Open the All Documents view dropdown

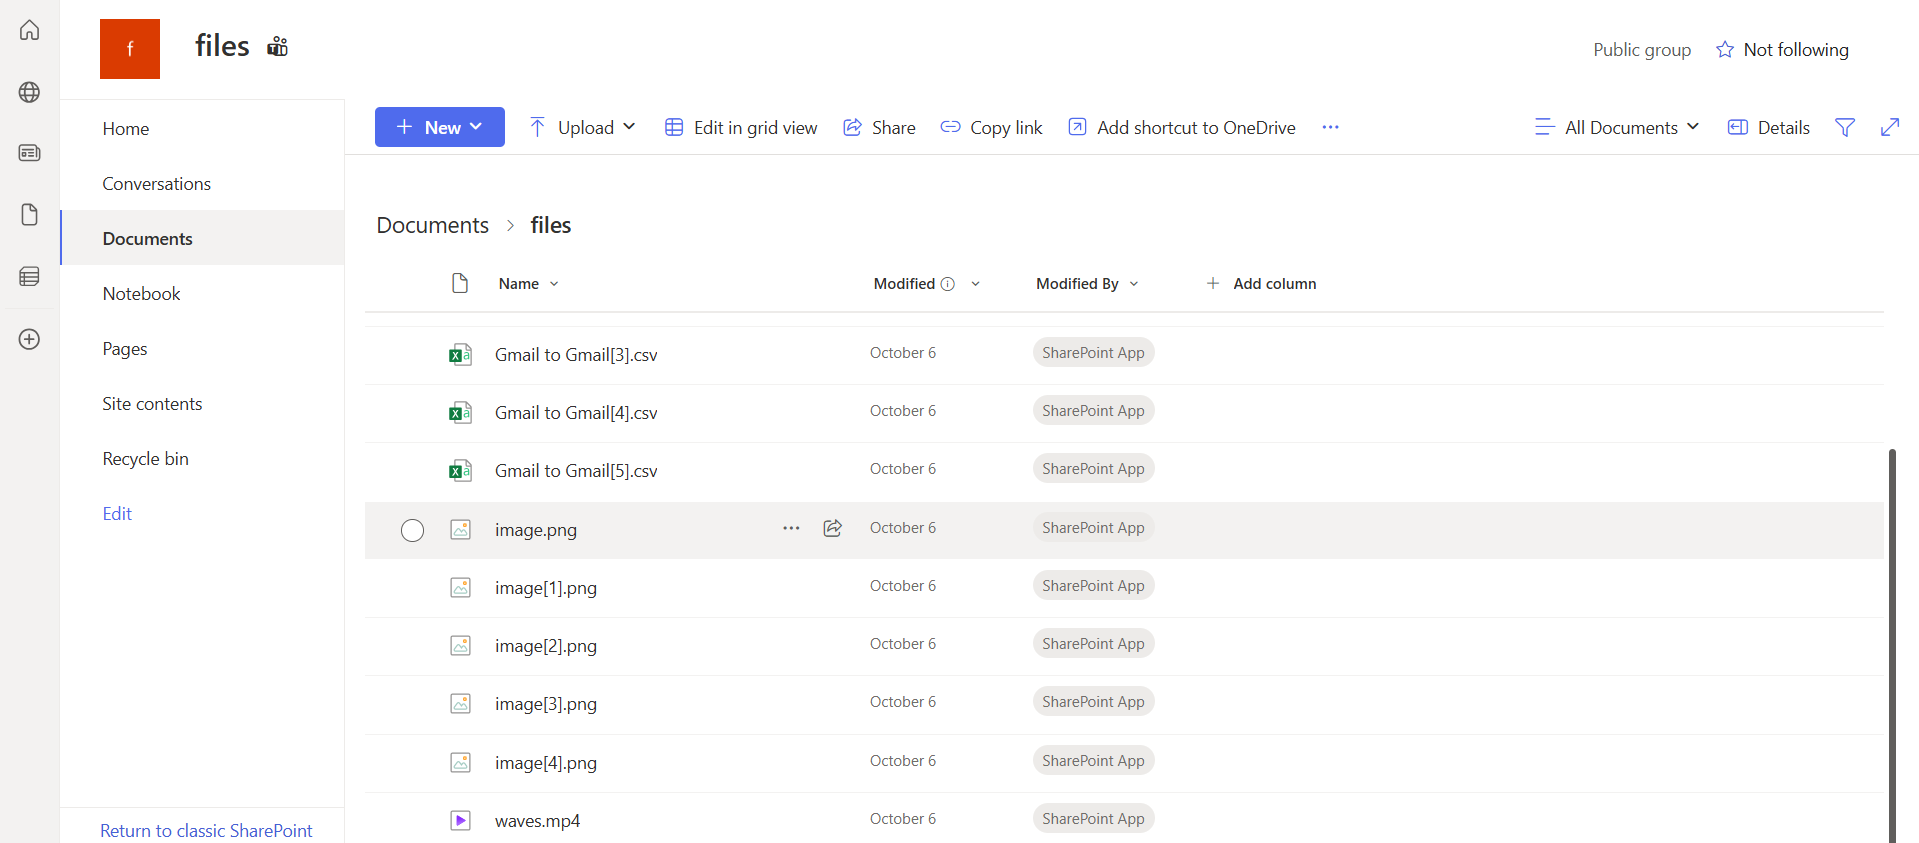click(1617, 127)
